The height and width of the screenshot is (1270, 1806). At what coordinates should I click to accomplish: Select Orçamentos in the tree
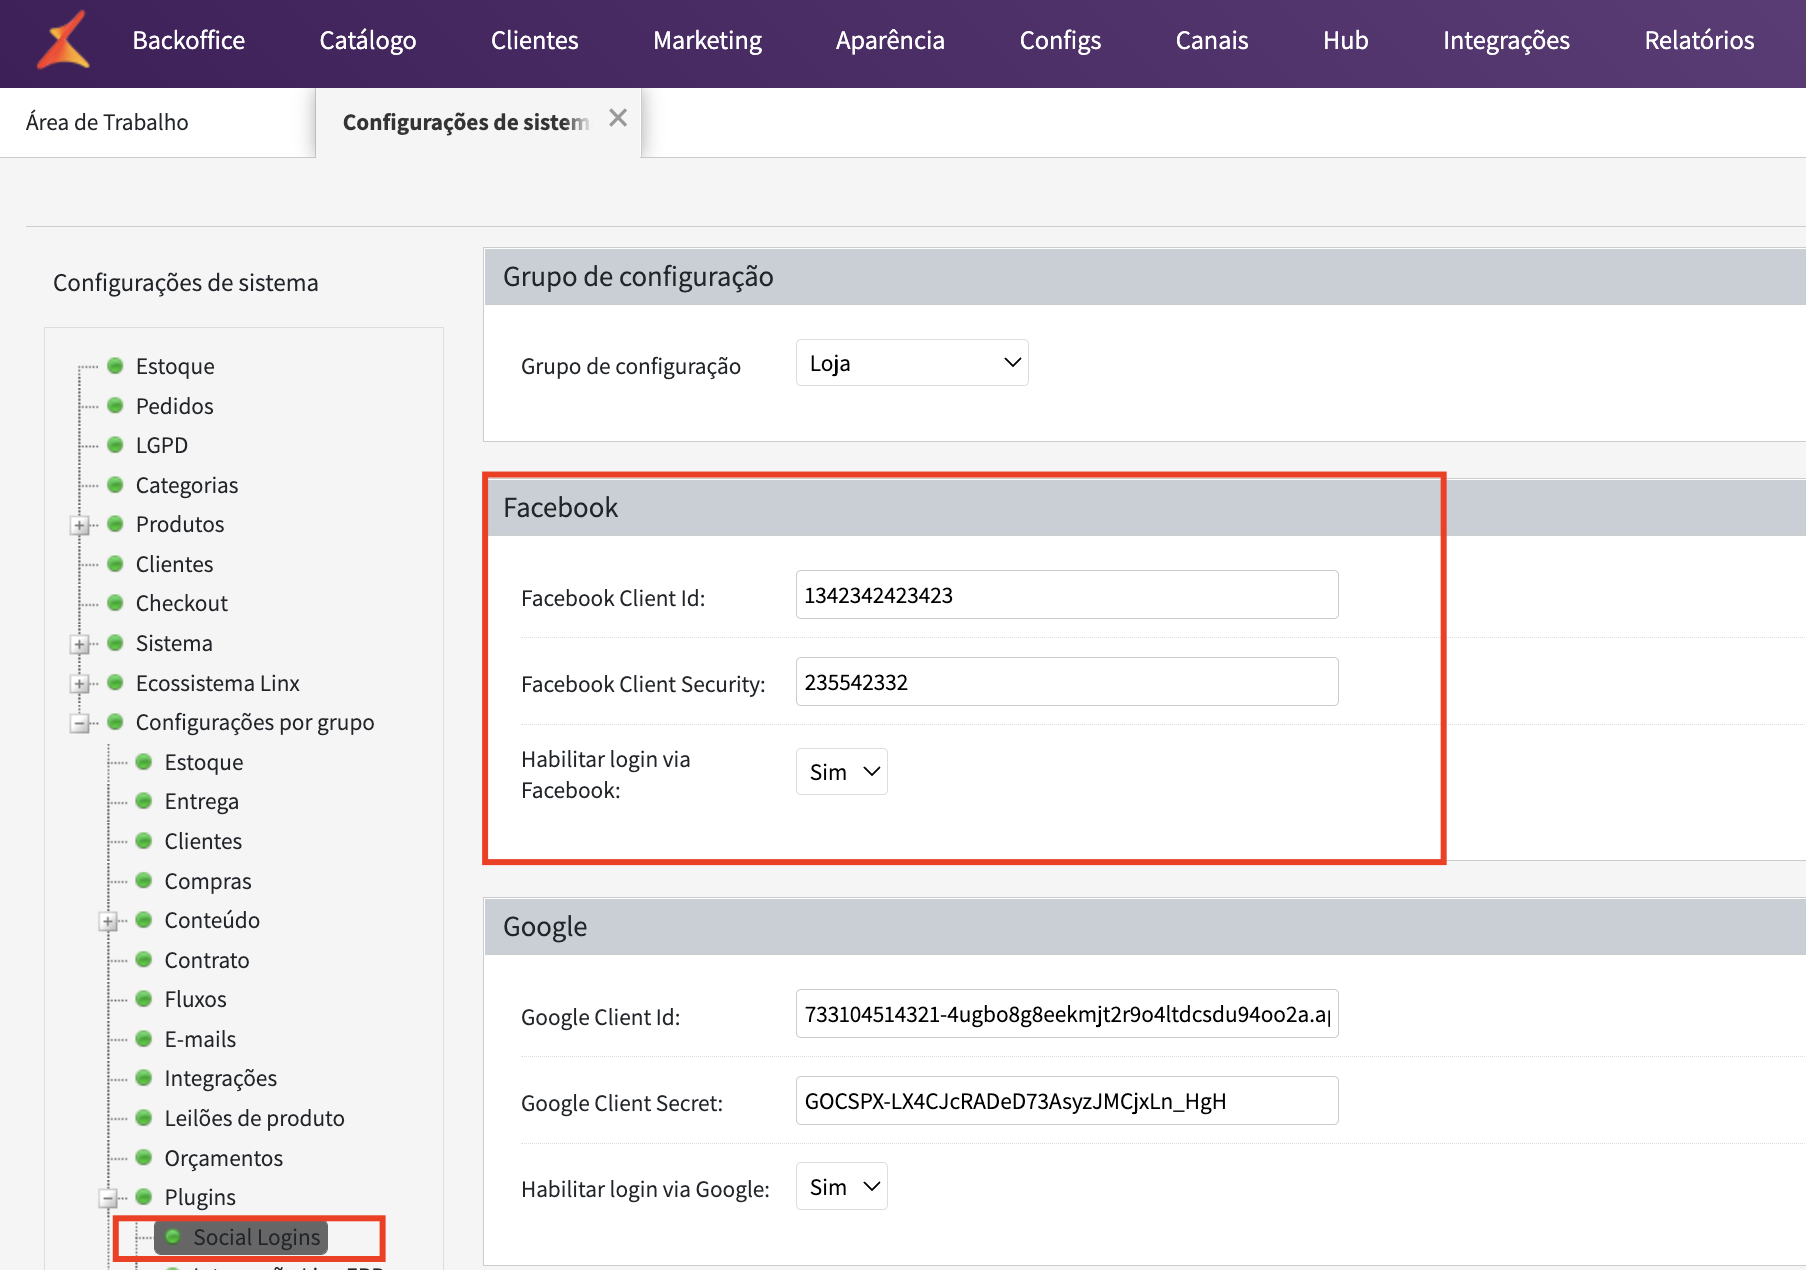coord(224,1158)
